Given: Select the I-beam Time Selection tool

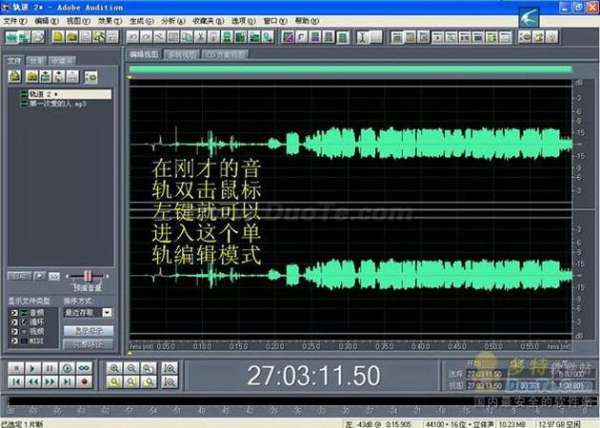Looking at the screenshot, I should pyautogui.click(x=362, y=37).
